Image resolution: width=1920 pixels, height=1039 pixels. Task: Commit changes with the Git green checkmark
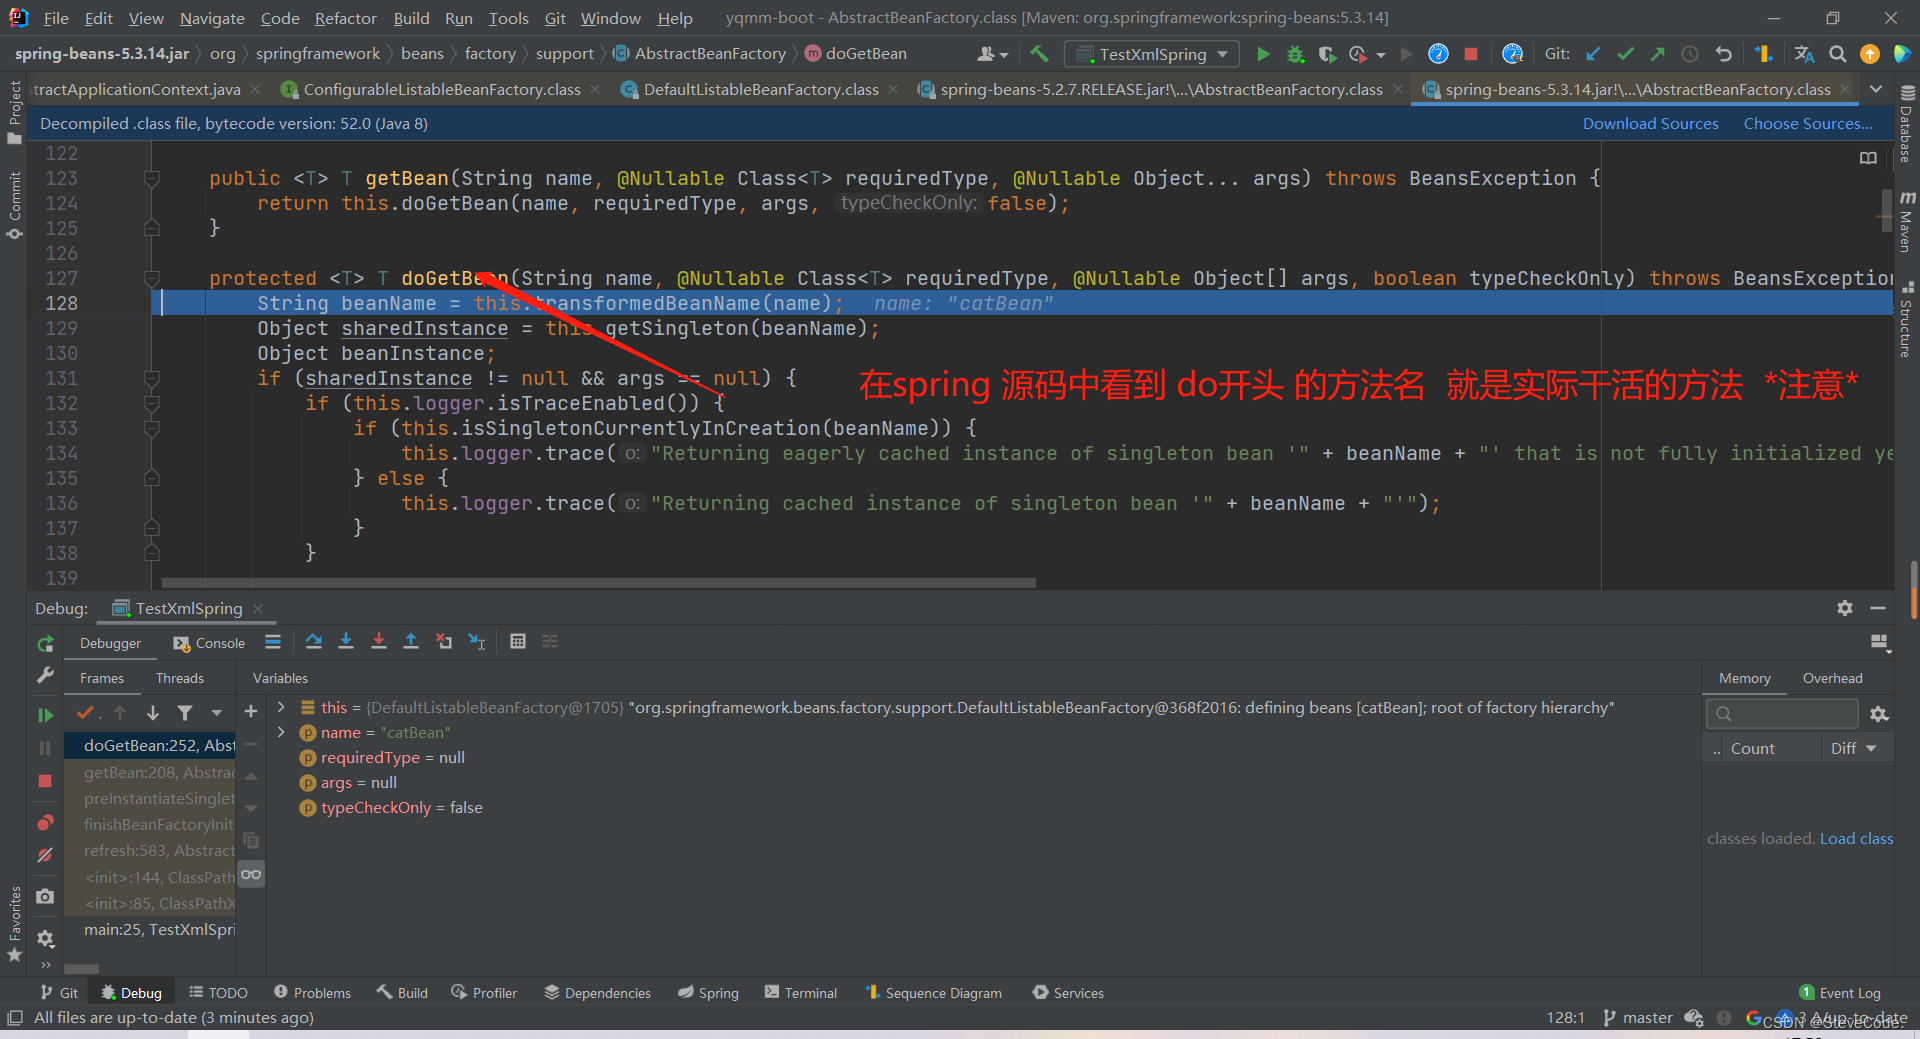coord(1625,54)
